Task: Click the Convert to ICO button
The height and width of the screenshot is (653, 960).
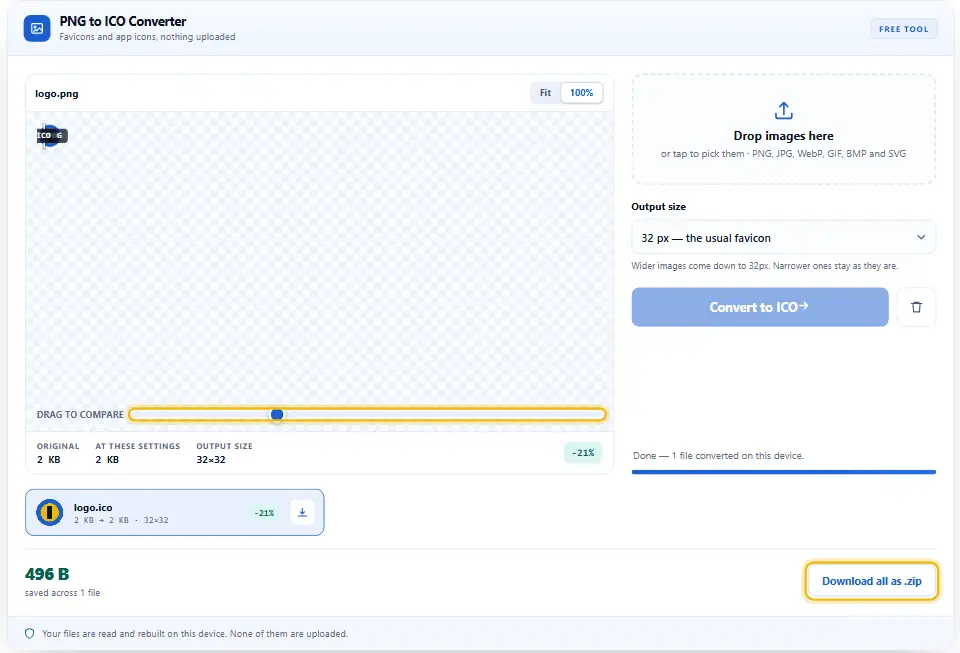Action: tap(759, 307)
